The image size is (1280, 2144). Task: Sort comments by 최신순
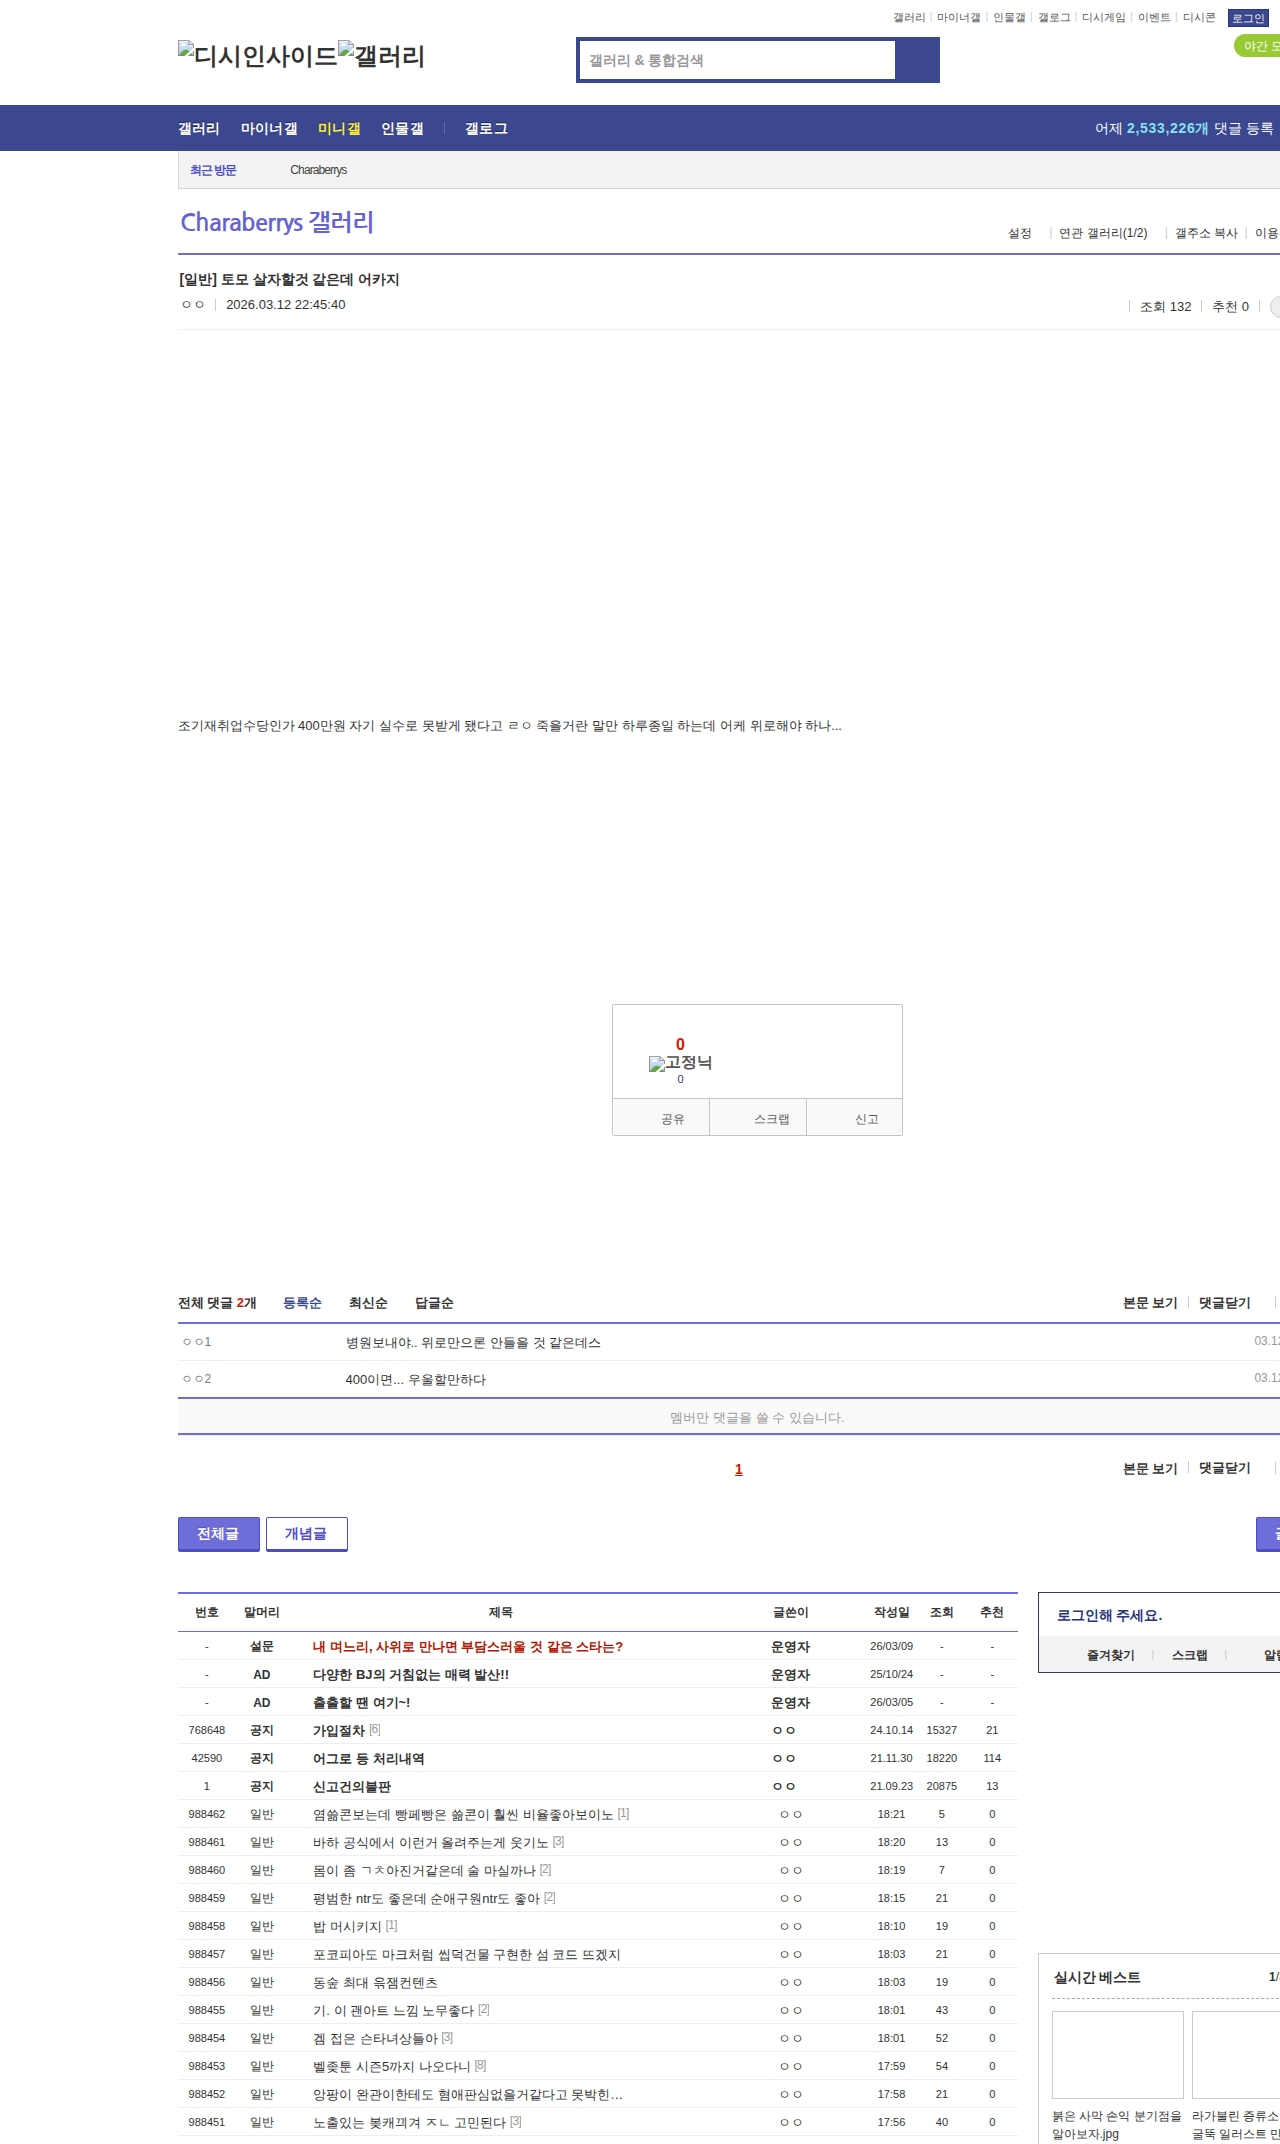pyautogui.click(x=368, y=1303)
